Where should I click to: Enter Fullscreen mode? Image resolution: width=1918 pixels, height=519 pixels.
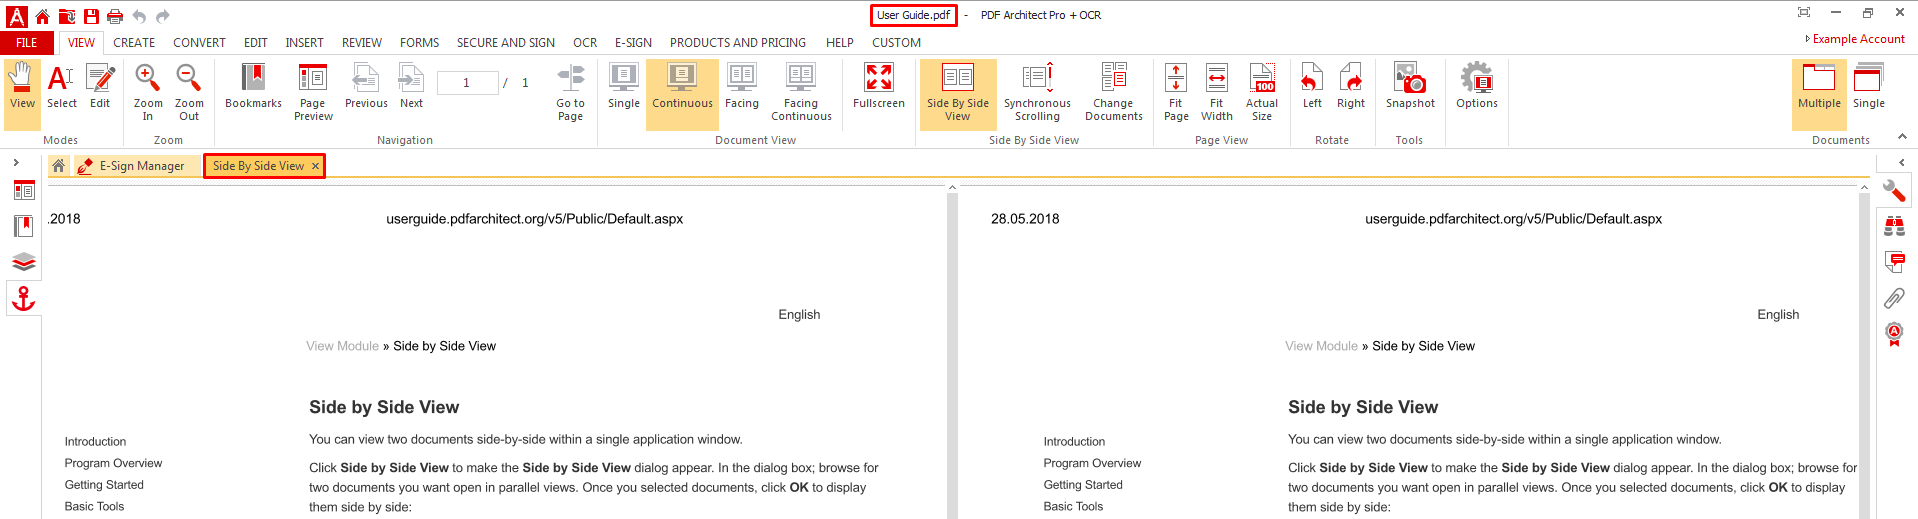878,87
